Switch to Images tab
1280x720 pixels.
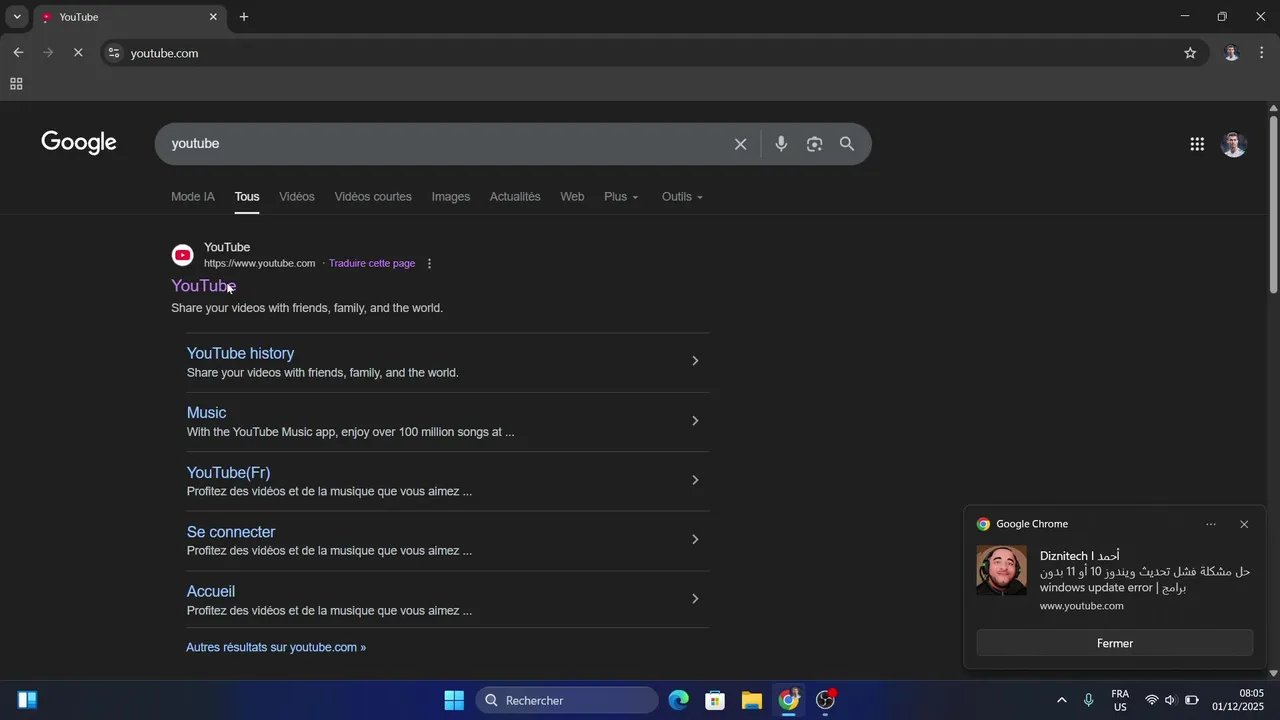click(x=451, y=197)
